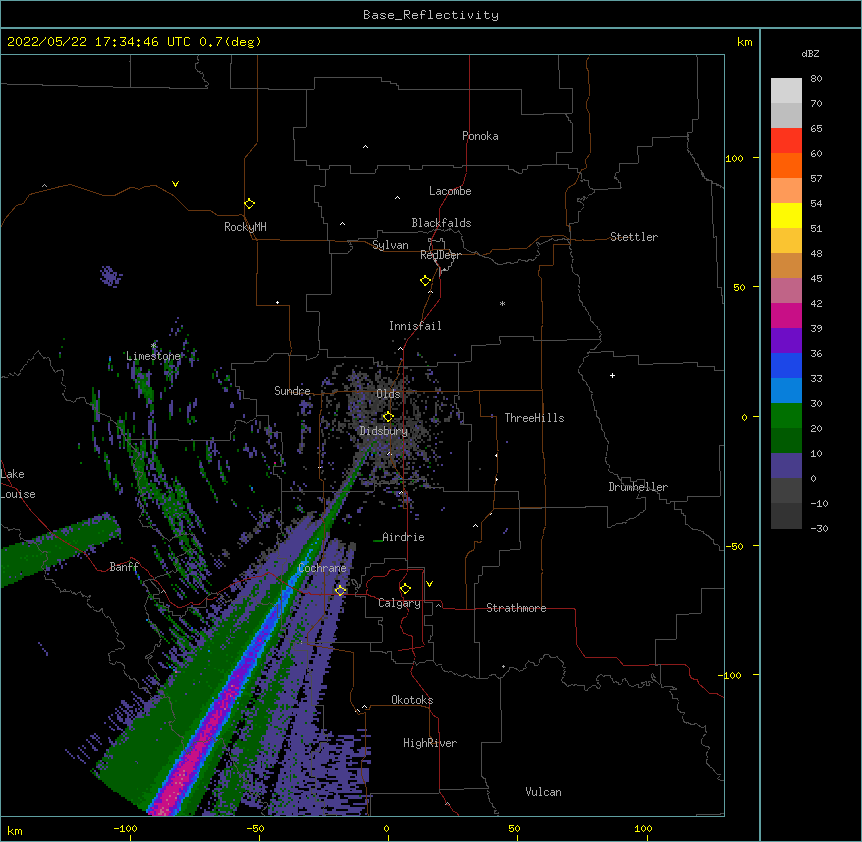Click the HighRiver town label

(430, 743)
